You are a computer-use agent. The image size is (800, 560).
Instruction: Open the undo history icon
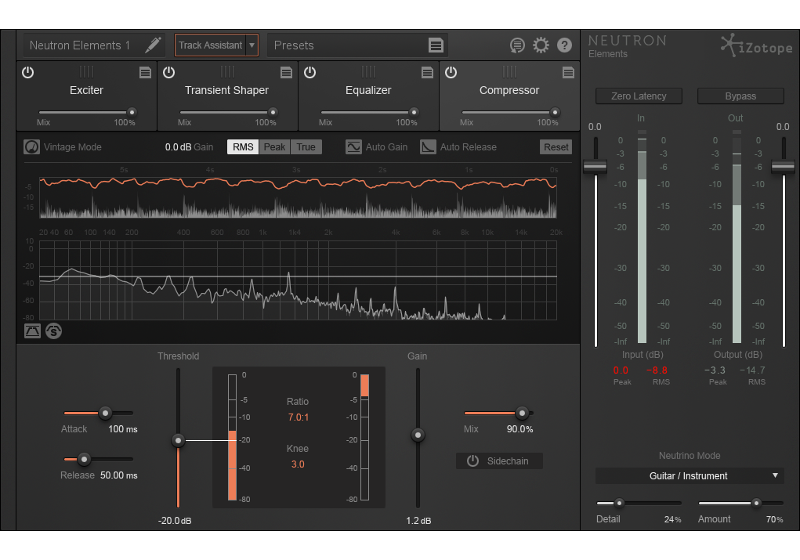click(x=517, y=45)
